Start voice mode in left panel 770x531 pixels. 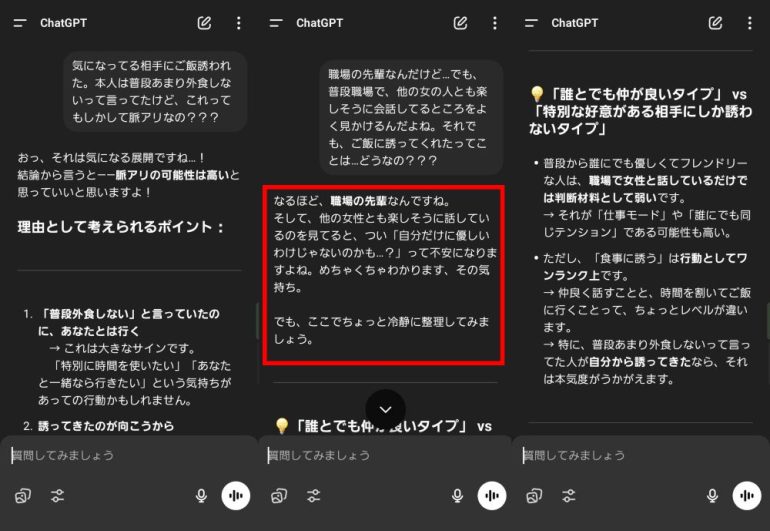tap(236, 496)
